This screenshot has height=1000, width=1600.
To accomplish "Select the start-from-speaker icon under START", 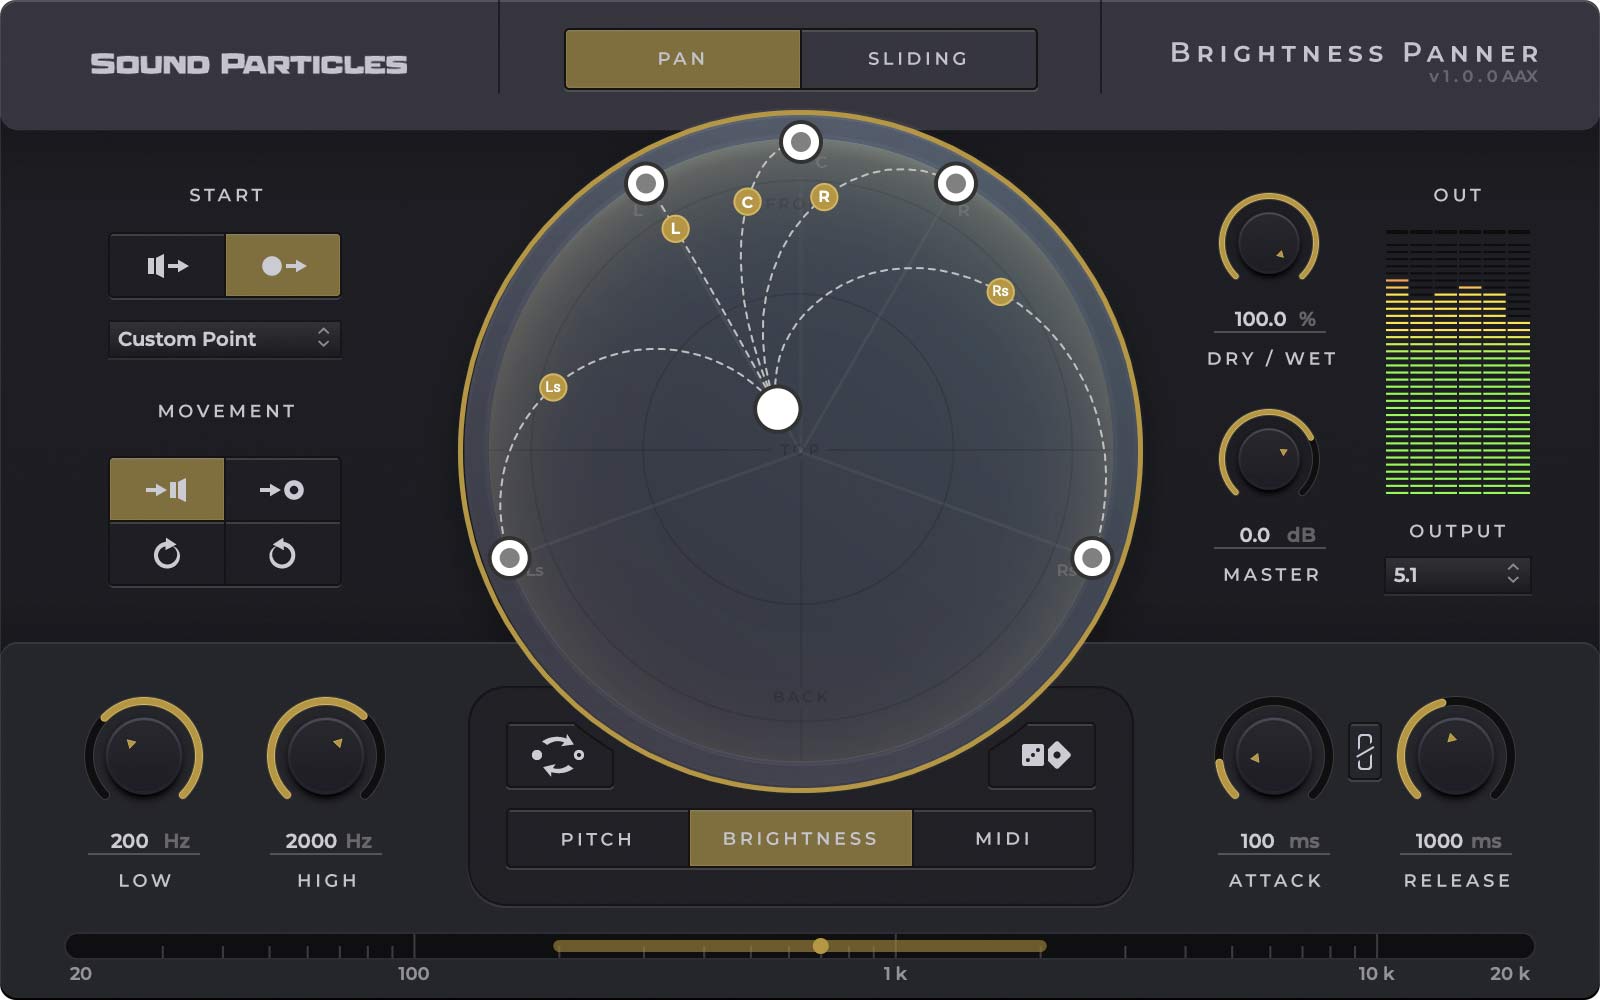I will tap(166, 265).
